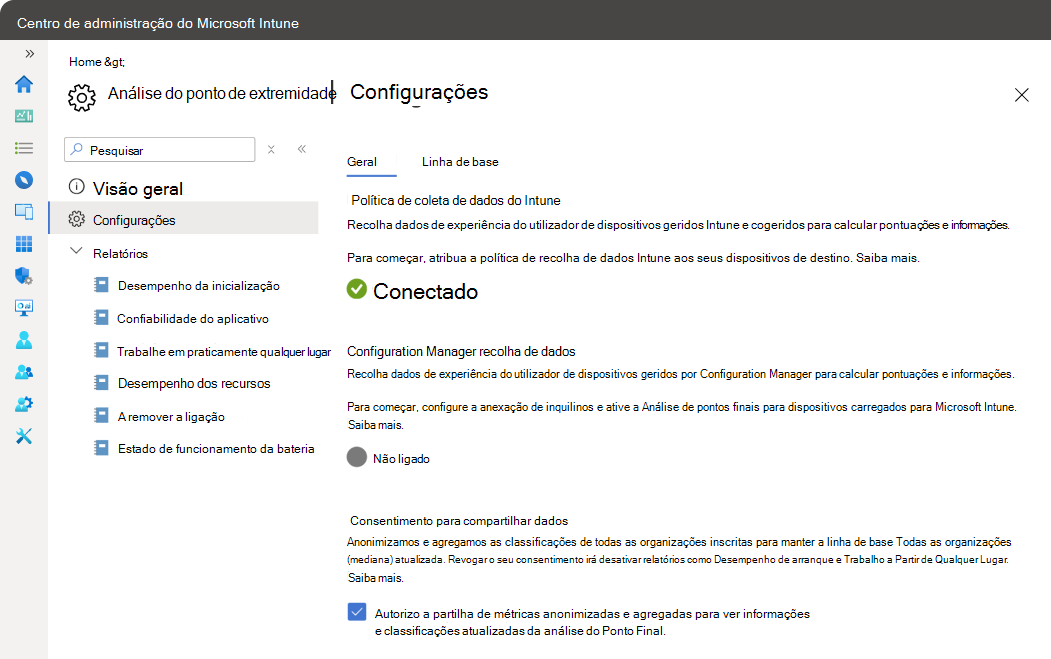Open Trabalhe em praticamente qualquer lugar report

[x=224, y=351]
